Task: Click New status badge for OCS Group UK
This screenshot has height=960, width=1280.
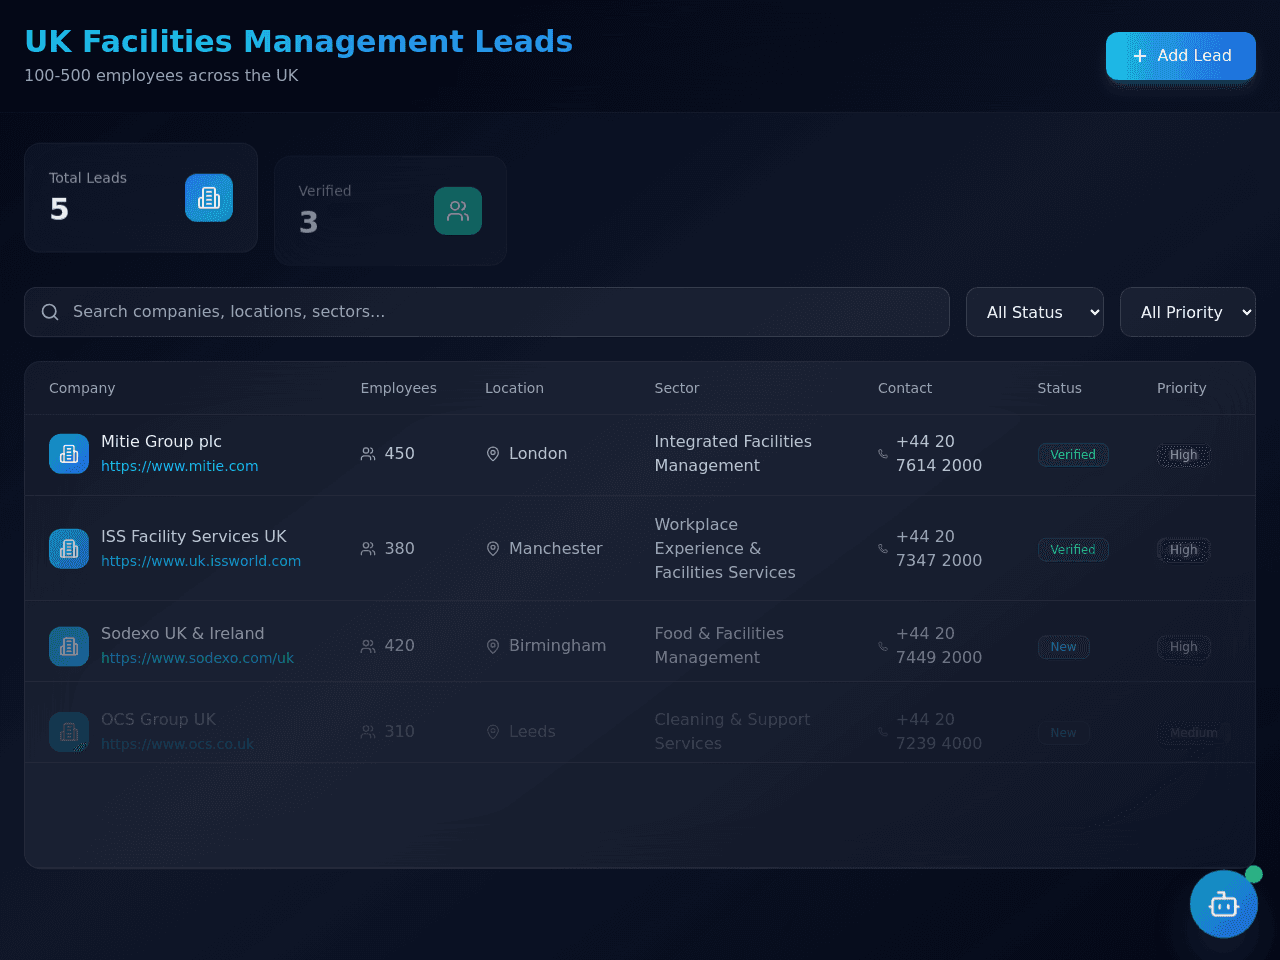Action: [1064, 733]
